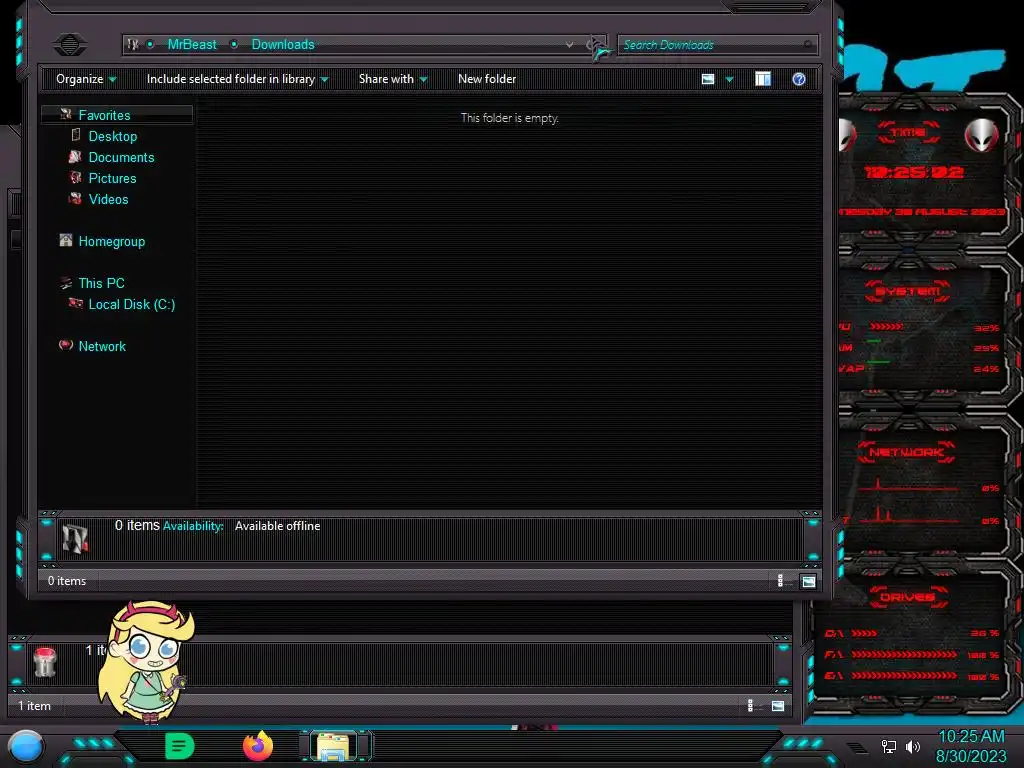The height and width of the screenshot is (768, 1024).
Task: Click 'Available offline' in the details pane
Action: [x=278, y=526]
